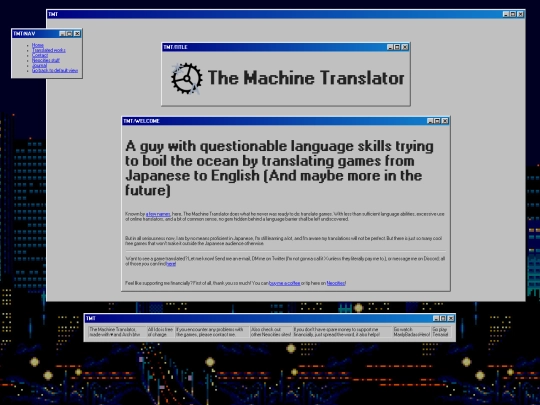Go to the Contact page link
Screen dimensions: 540x405
click(40, 55)
